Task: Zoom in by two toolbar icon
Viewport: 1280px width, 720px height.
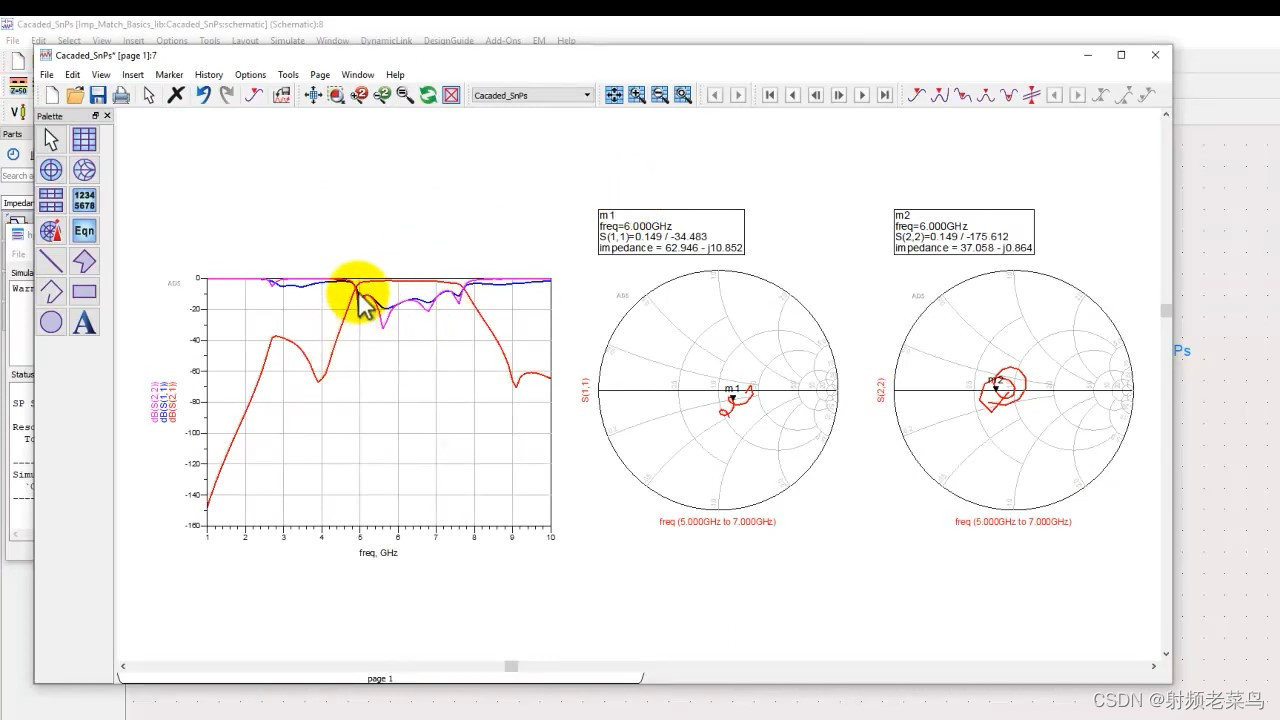Action: 359,95
